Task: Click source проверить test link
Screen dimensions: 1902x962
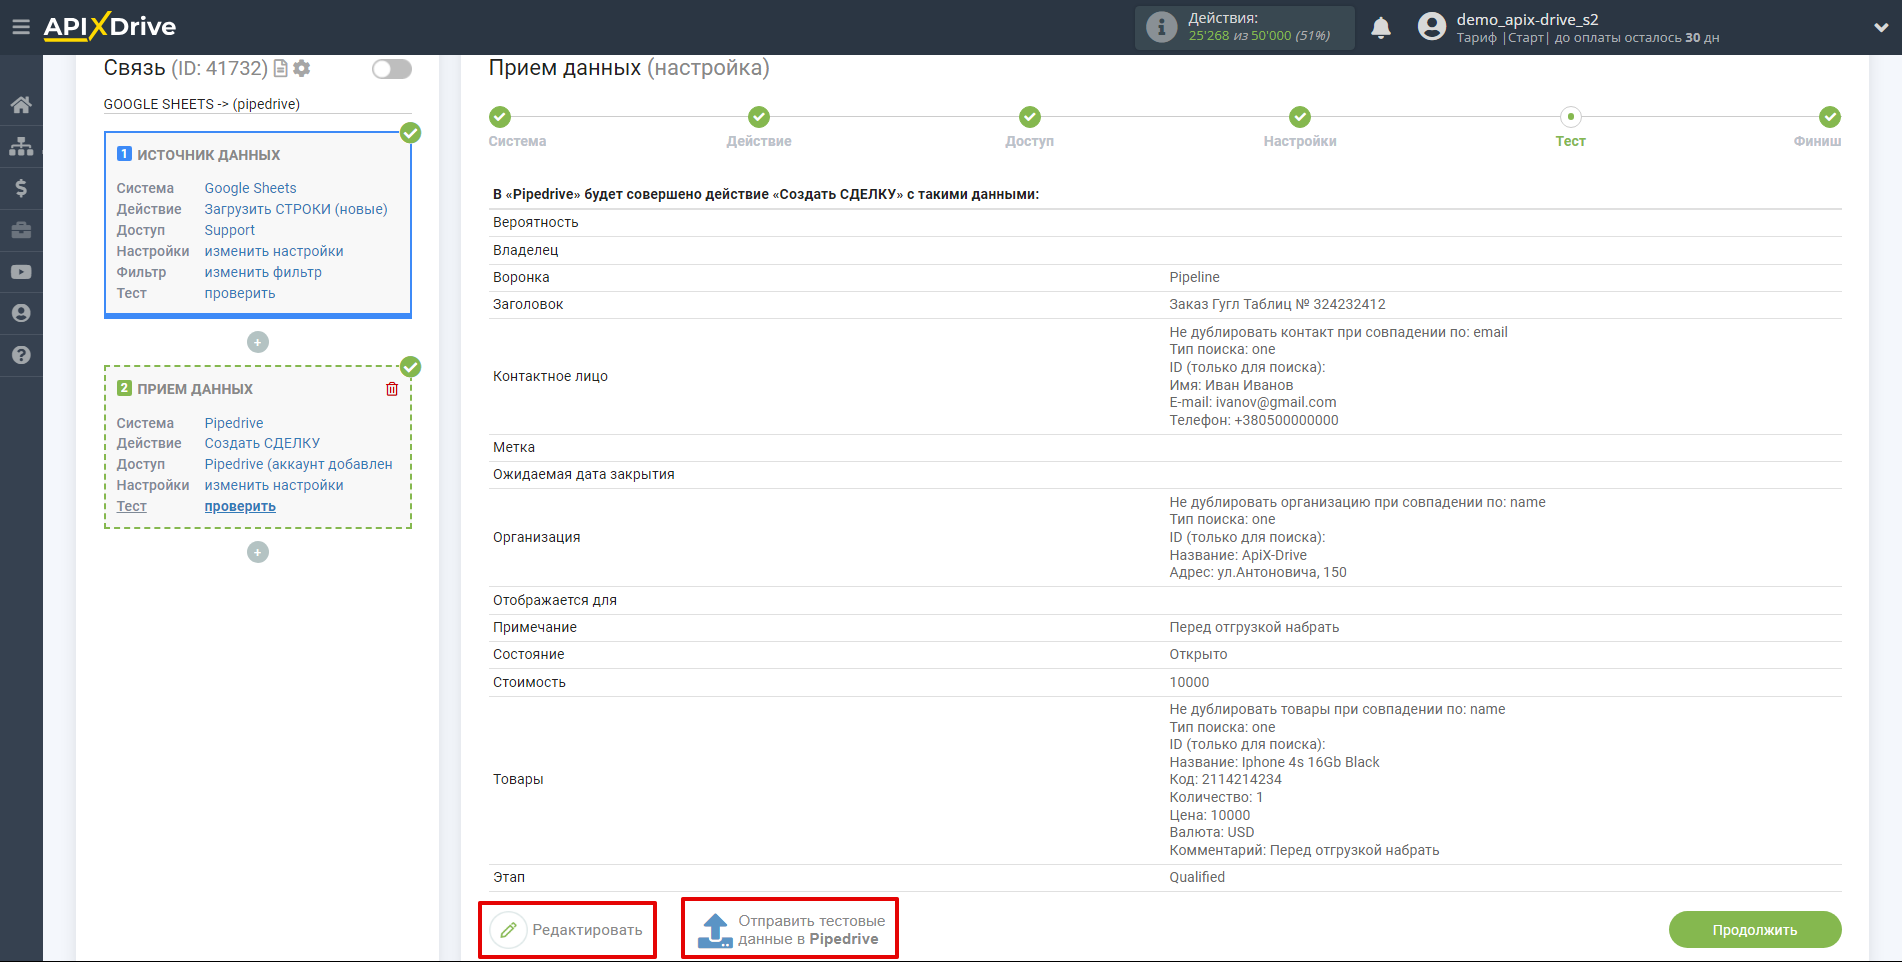Action: (x=240, y=293)
